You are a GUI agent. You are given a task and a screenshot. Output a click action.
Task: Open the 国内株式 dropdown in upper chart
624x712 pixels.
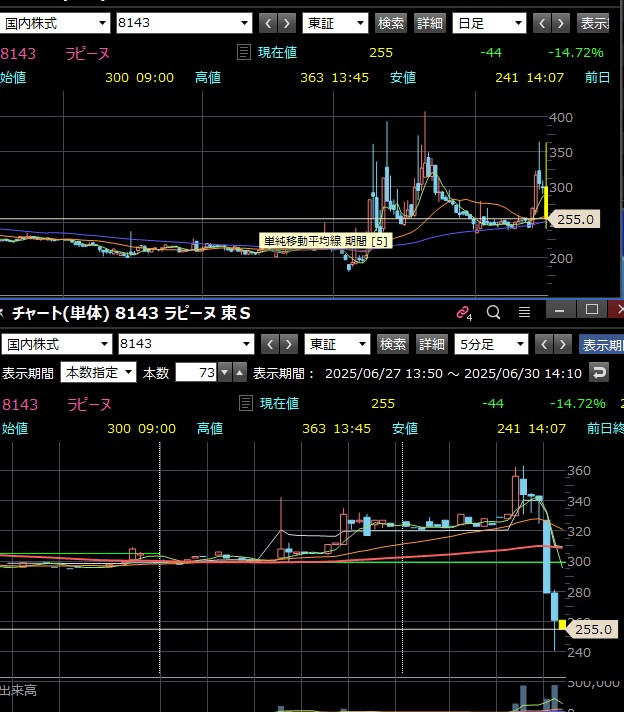point(54,23)
